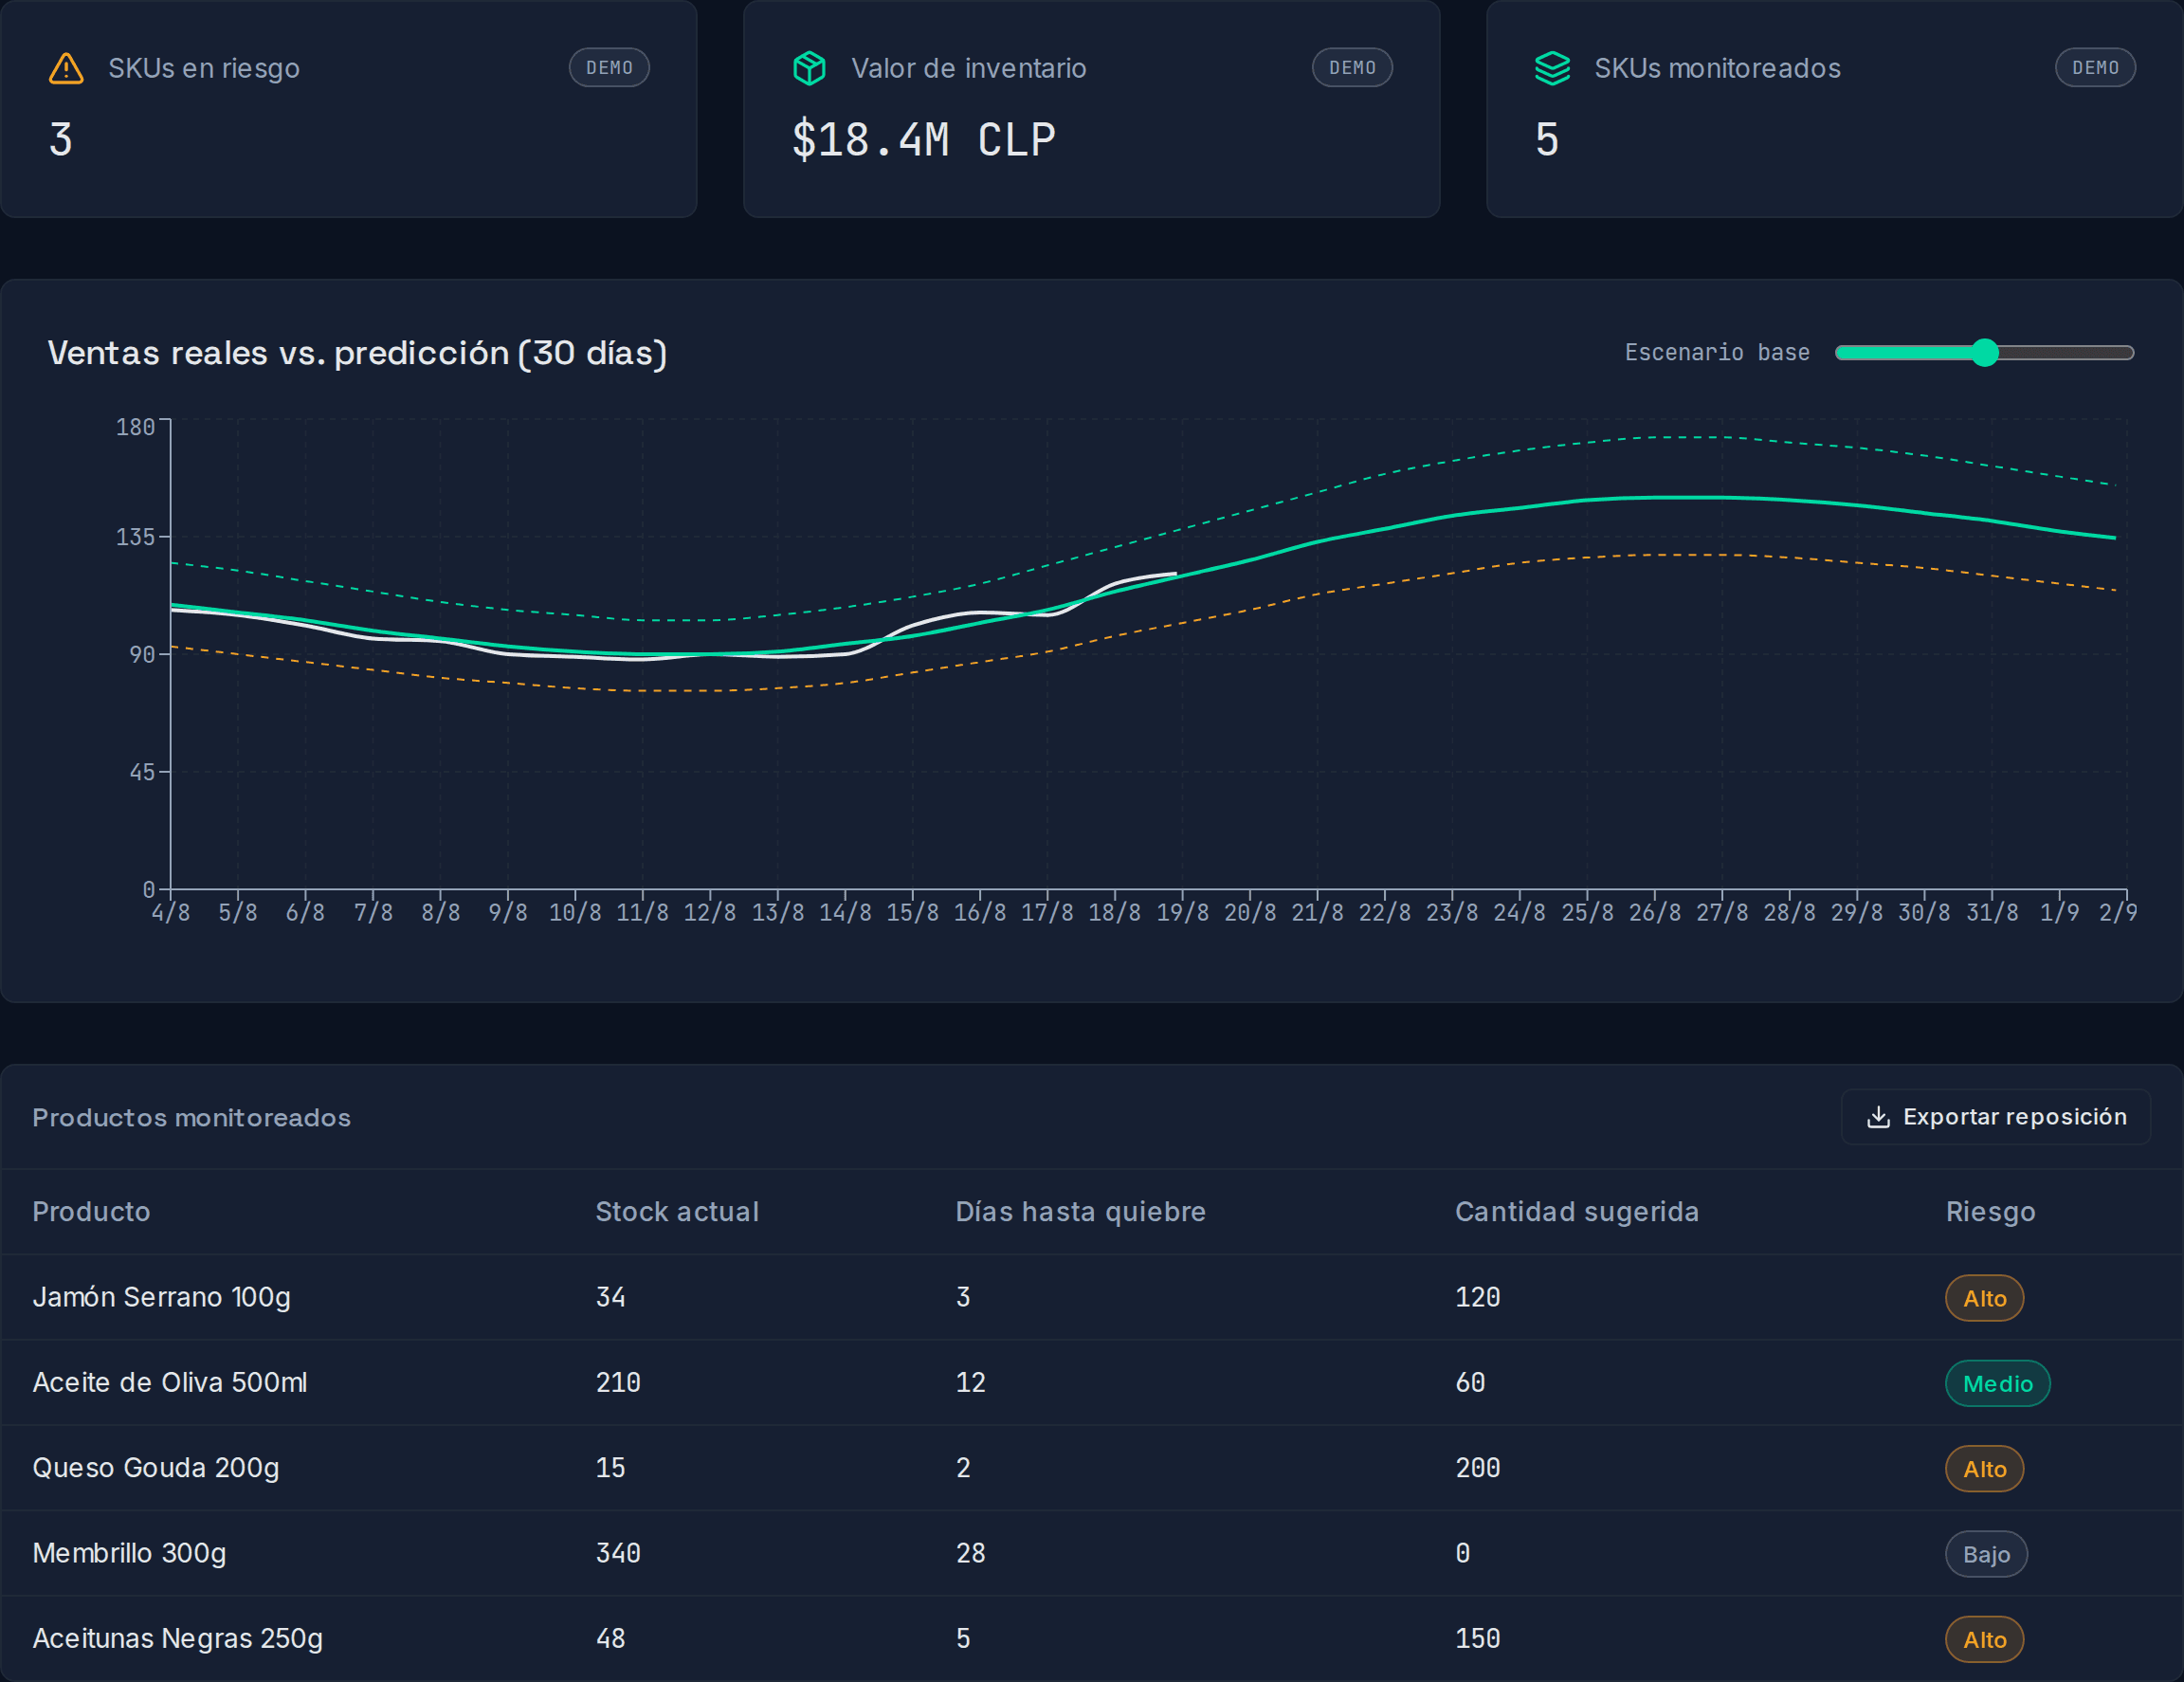Click the Exportar reposición button
Image resolution: width=2184 pixels, height=1682 pixels.
[x=1995, y=1117]
